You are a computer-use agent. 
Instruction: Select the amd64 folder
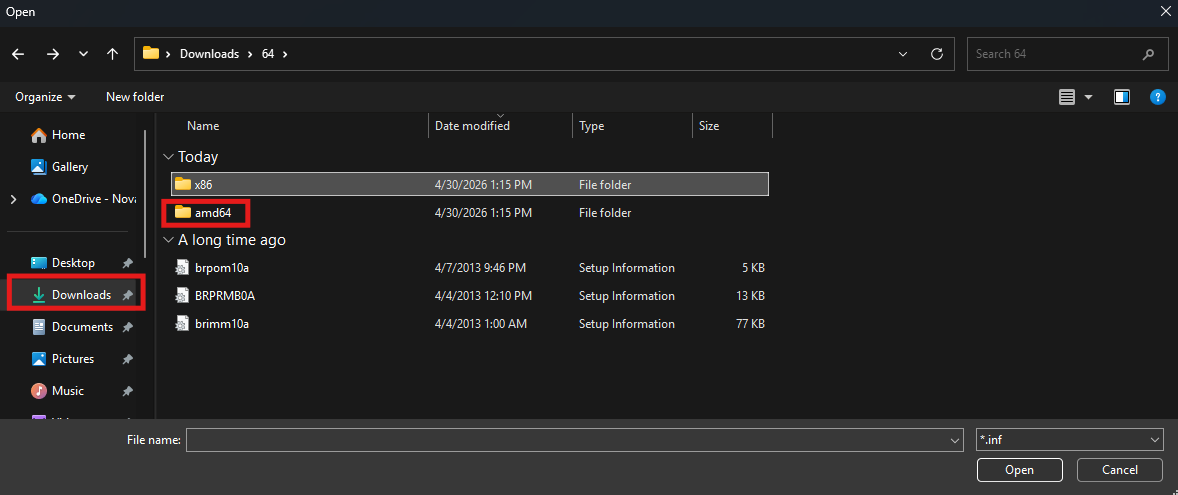coord(469,213)
